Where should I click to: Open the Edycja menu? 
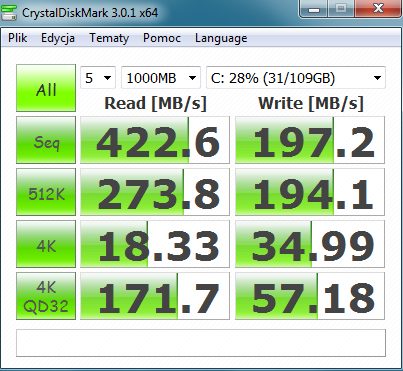point(58,38)
